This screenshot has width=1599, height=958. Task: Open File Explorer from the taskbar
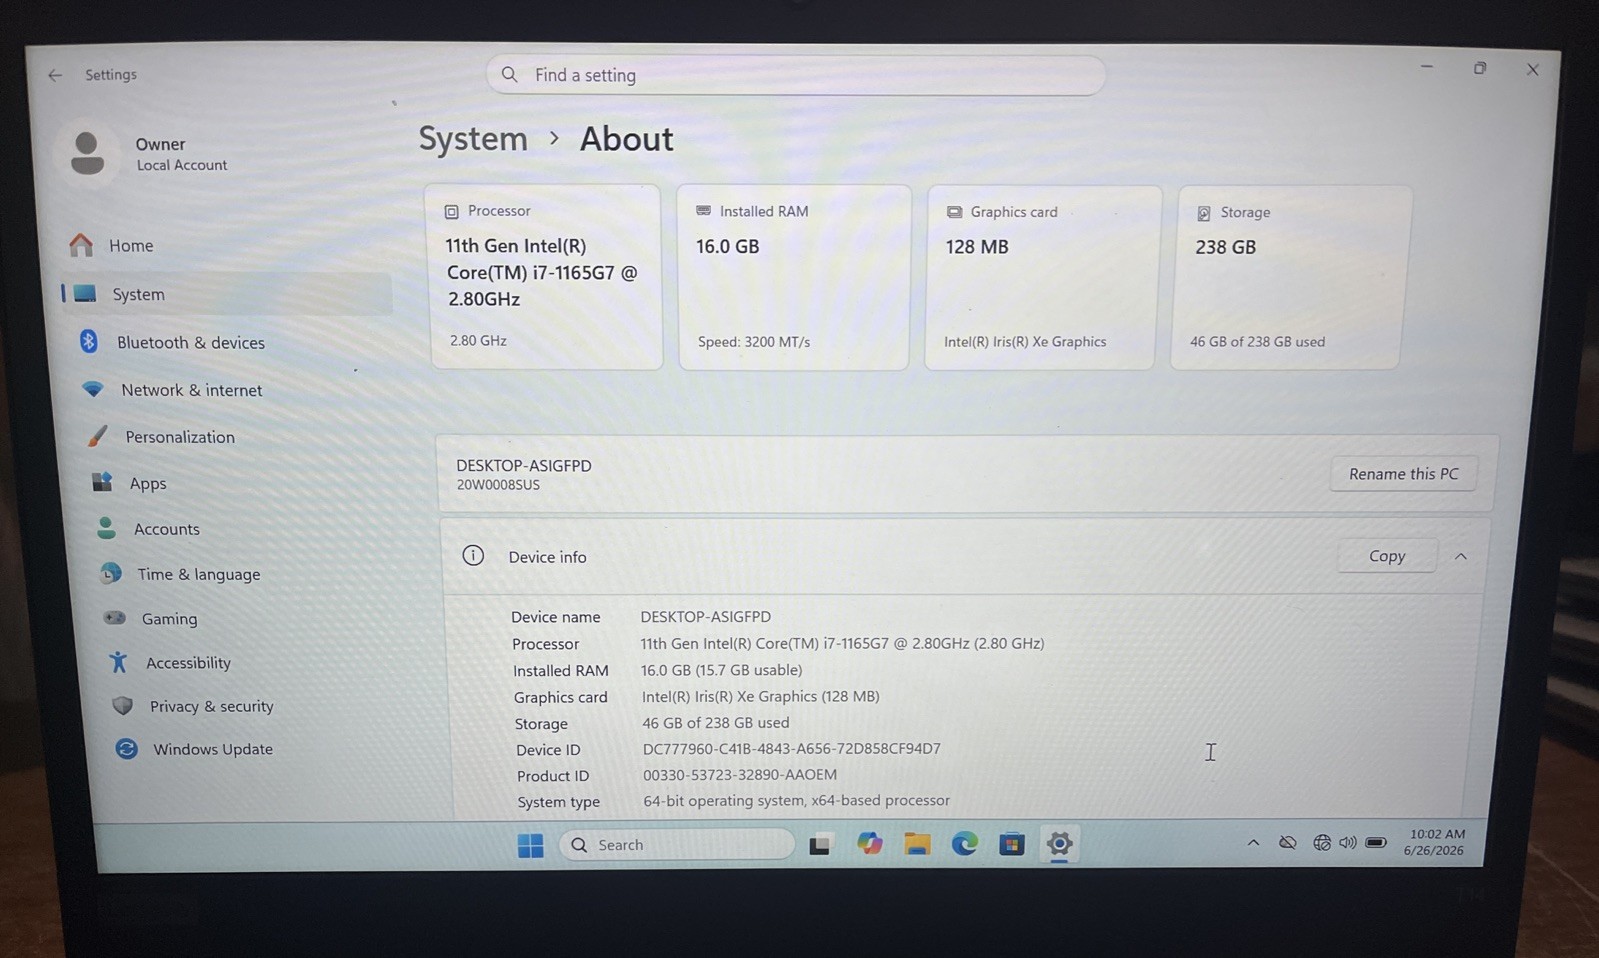pyautogui.click(x=917, y=844)
